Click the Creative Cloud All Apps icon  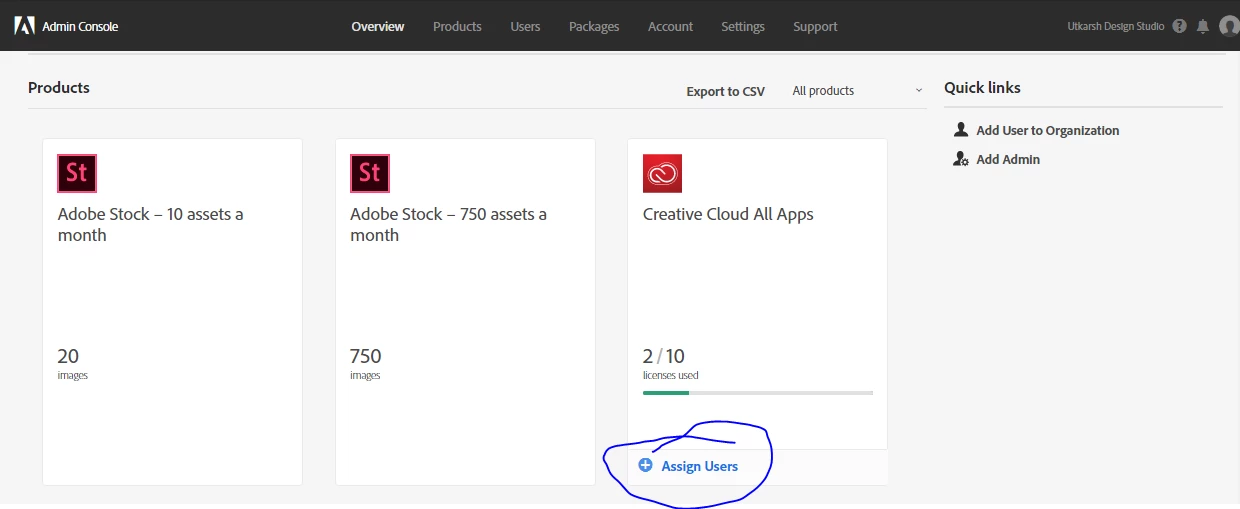pyautogui.click(x=662, y=173)
